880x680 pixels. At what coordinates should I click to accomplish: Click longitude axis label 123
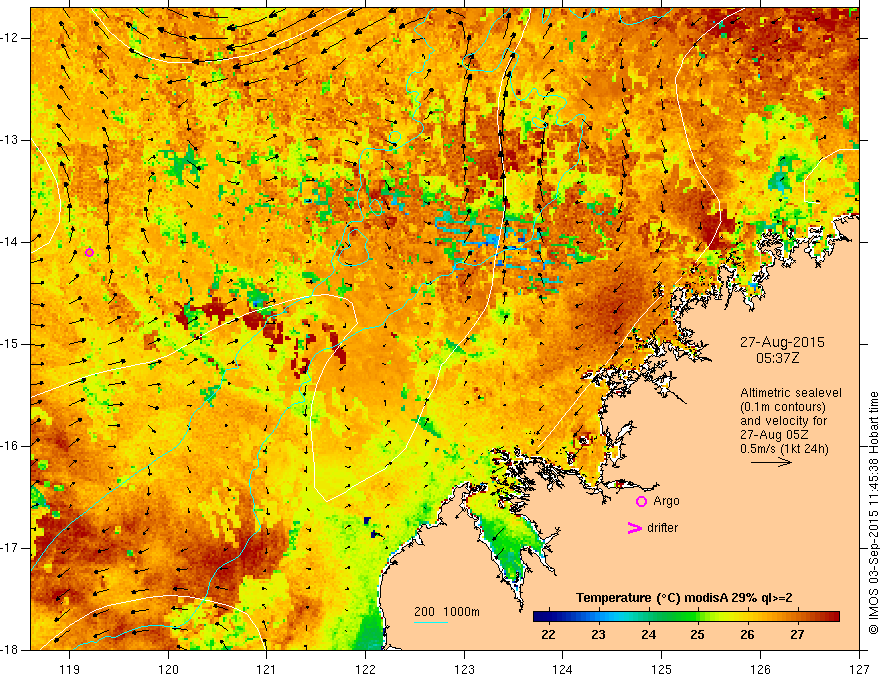point(464,669)
